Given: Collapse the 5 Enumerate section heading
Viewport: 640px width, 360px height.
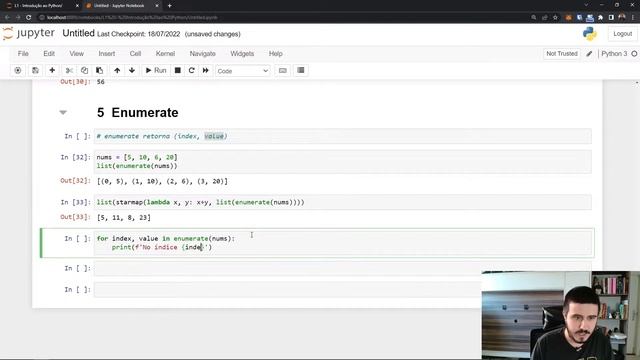Looking at the screenshot, I should coord(63,112).
